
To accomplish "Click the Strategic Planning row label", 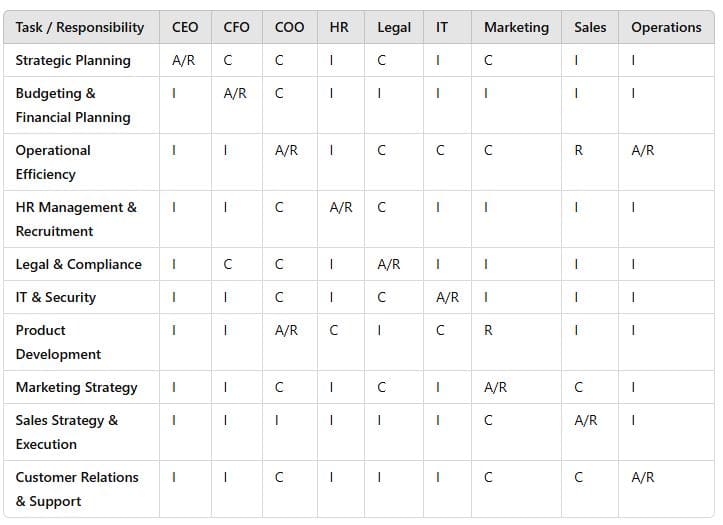I will (73, 60).
